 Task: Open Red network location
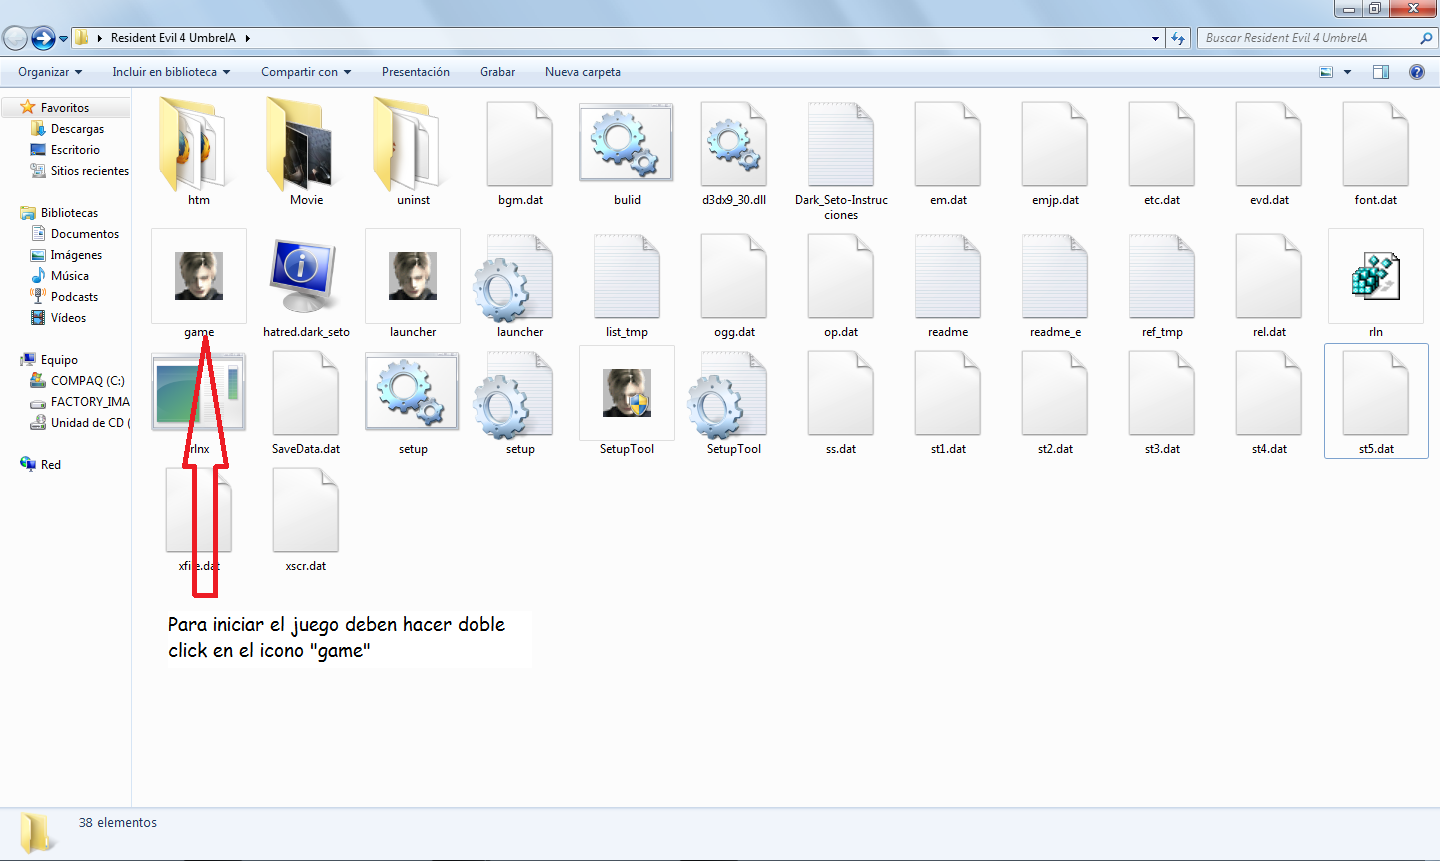point(50,465)
